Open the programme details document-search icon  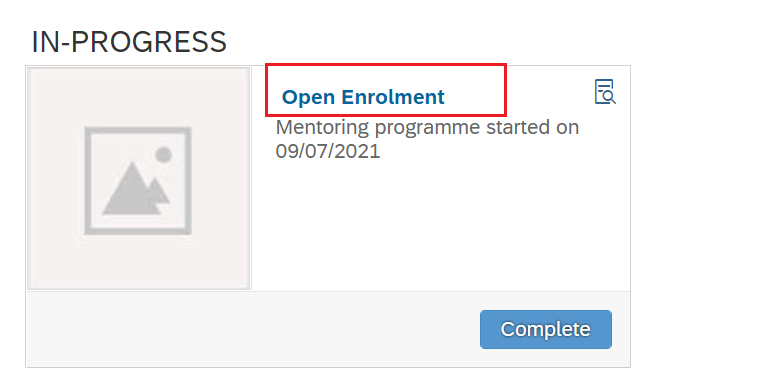tap(605, 92)
